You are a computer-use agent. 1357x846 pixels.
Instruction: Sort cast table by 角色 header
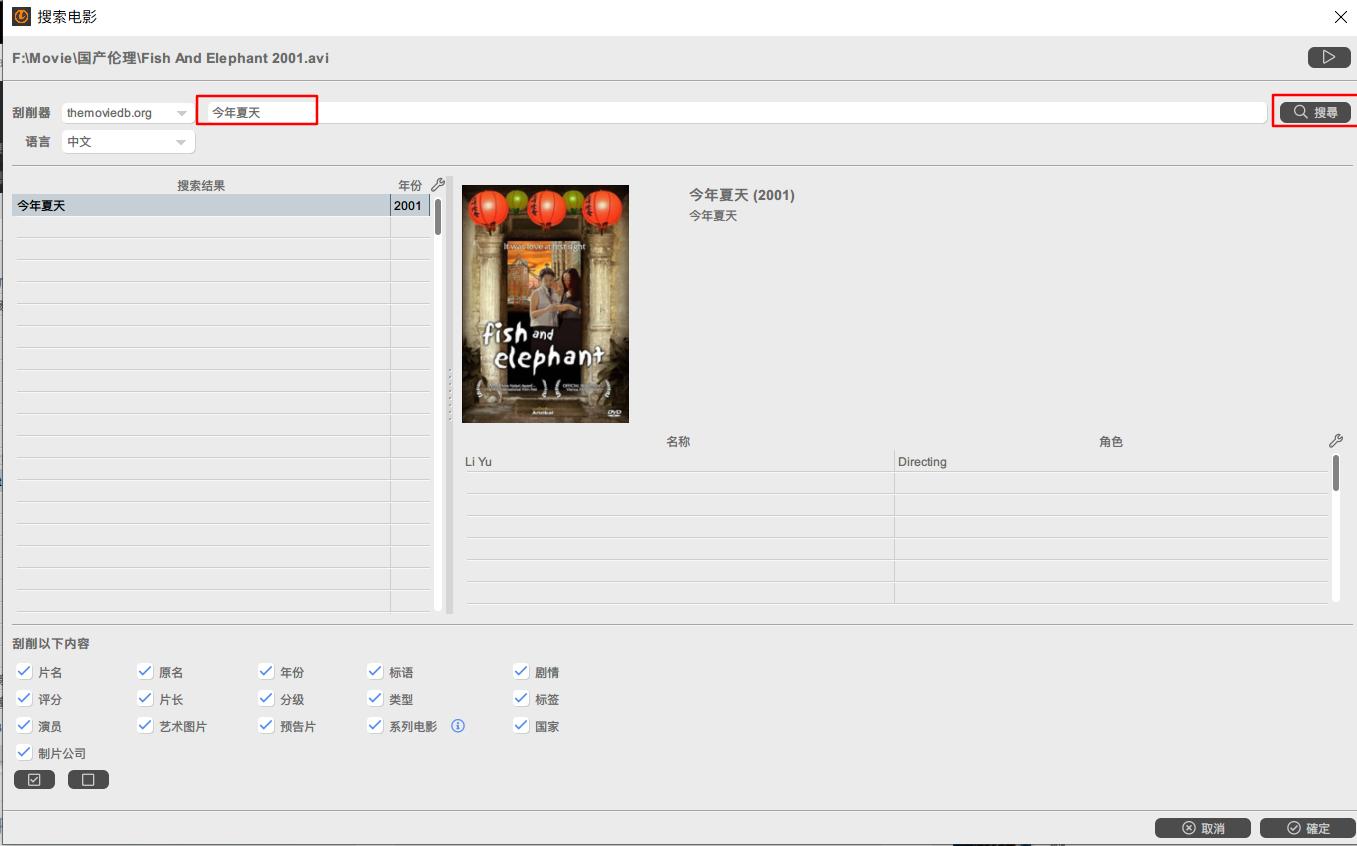(x=1111, y=441)
